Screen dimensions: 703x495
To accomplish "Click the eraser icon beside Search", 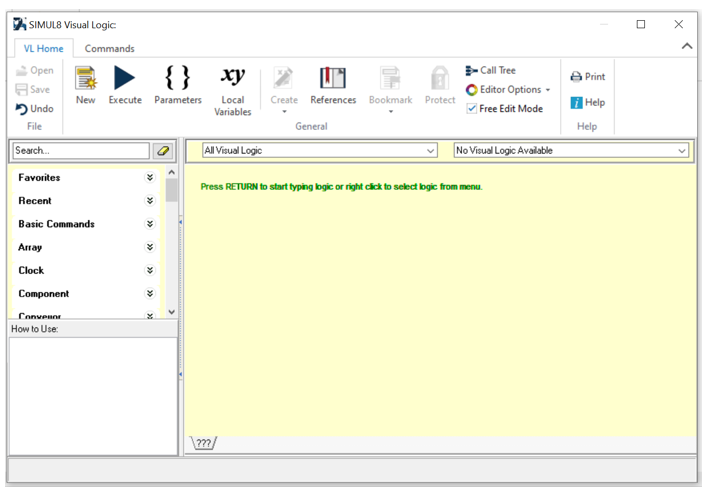I will tap(164, 151).
